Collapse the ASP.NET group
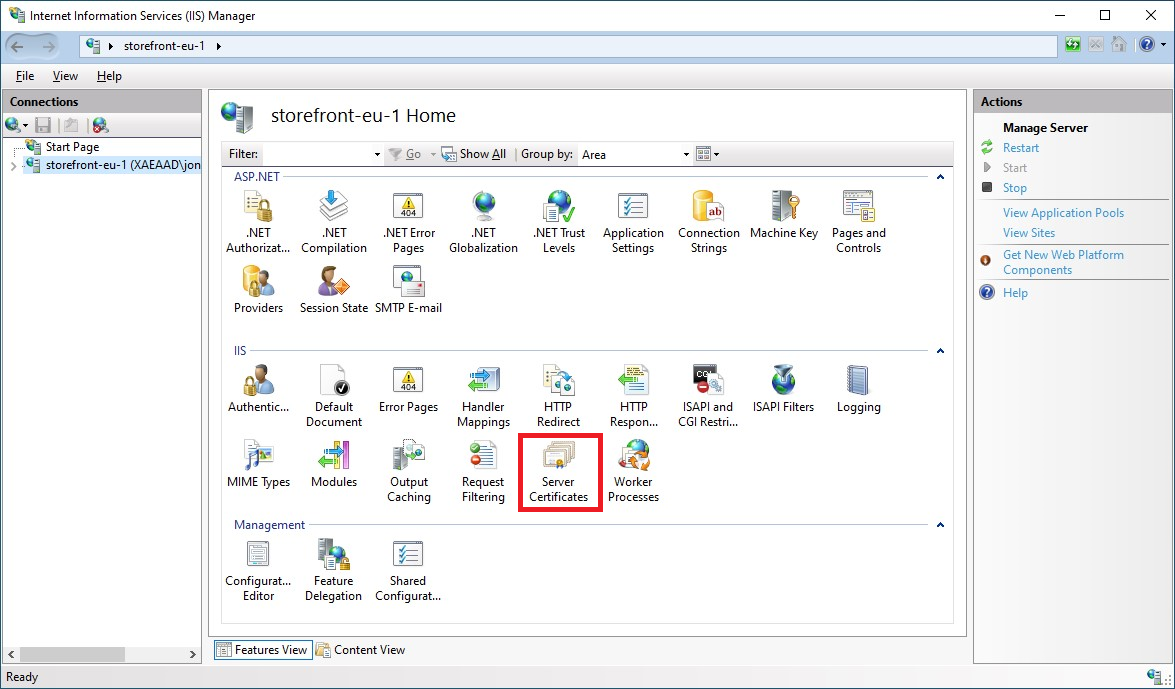 coord(940,177)
